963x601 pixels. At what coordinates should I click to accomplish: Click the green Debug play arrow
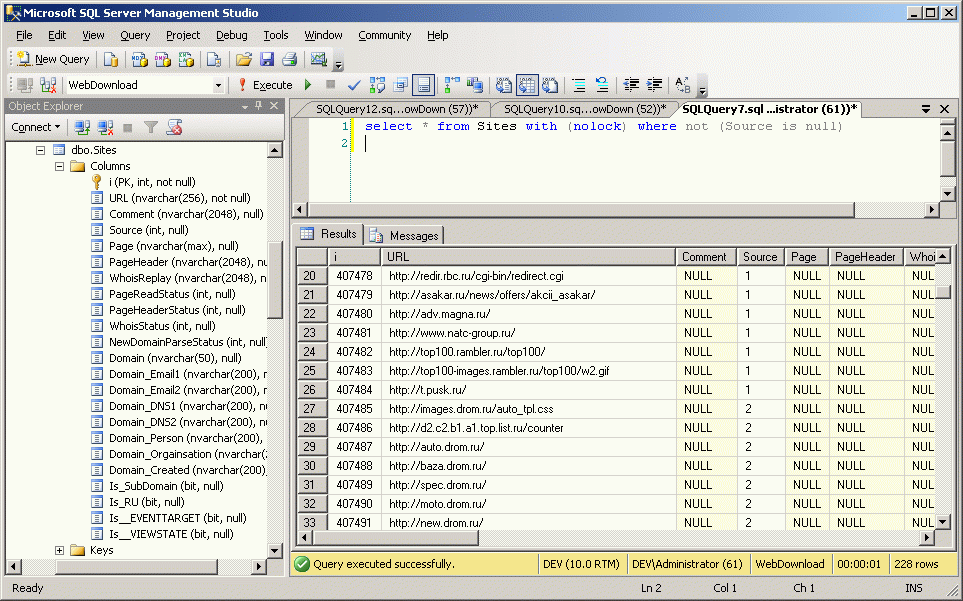tap(308, 85)
